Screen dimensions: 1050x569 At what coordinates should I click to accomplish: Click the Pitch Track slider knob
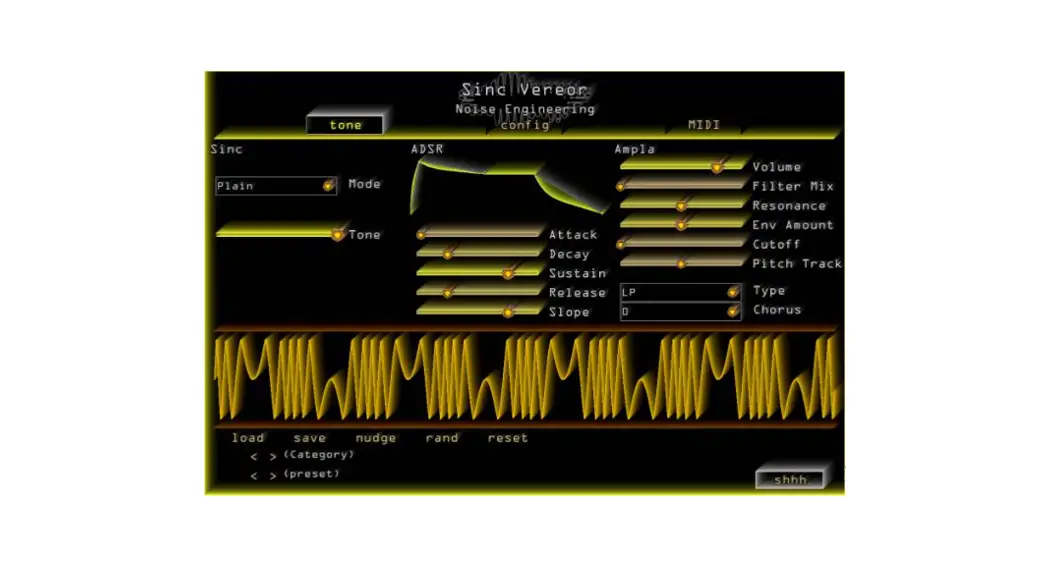[681, 264]
